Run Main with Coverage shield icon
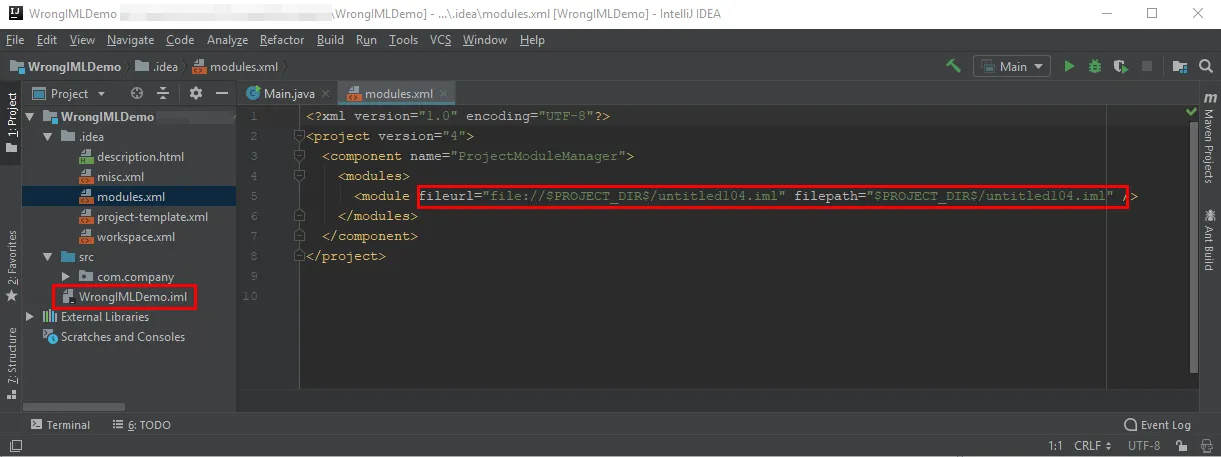 (x=1121, y=66)
